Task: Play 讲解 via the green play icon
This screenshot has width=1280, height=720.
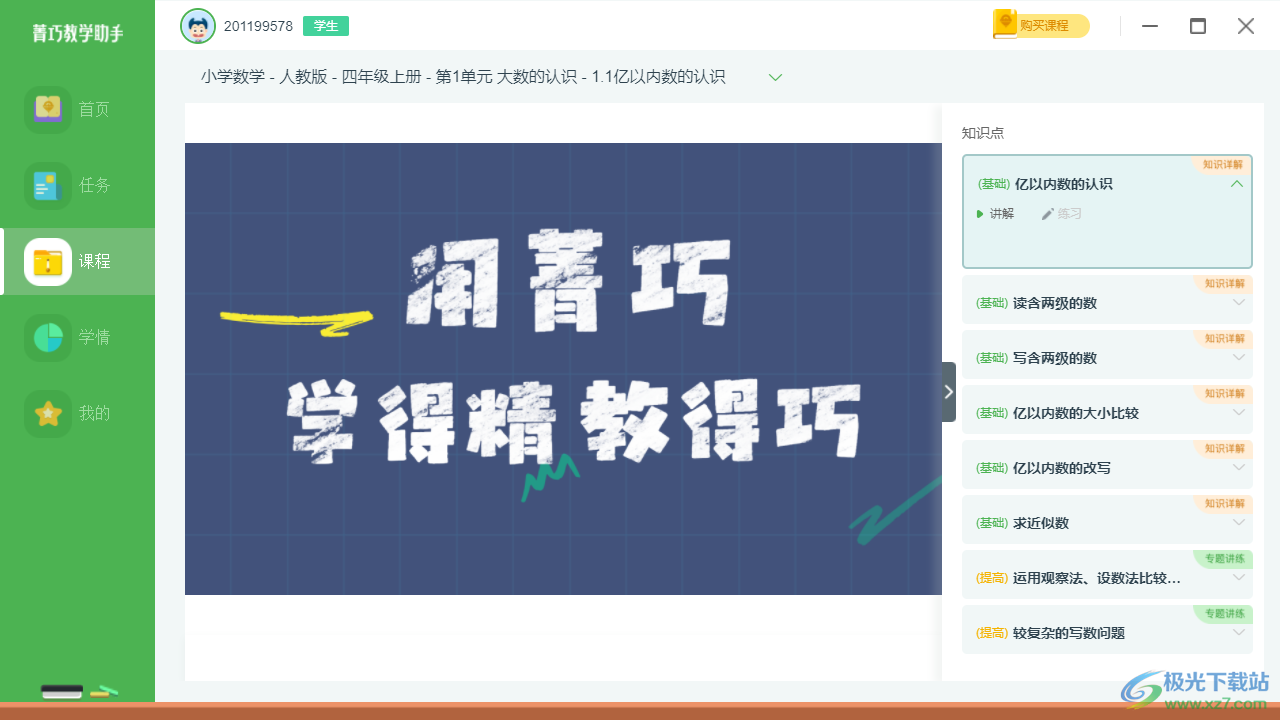Action: coord(981,213)
